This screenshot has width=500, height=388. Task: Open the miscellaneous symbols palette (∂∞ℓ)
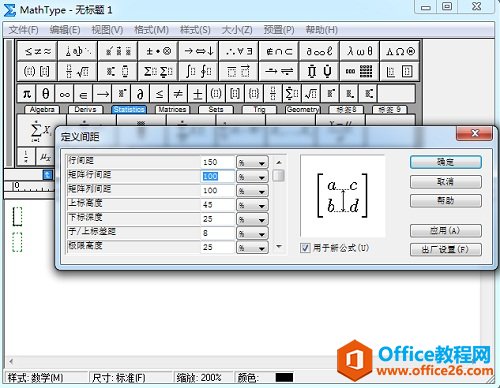(319, 51)
